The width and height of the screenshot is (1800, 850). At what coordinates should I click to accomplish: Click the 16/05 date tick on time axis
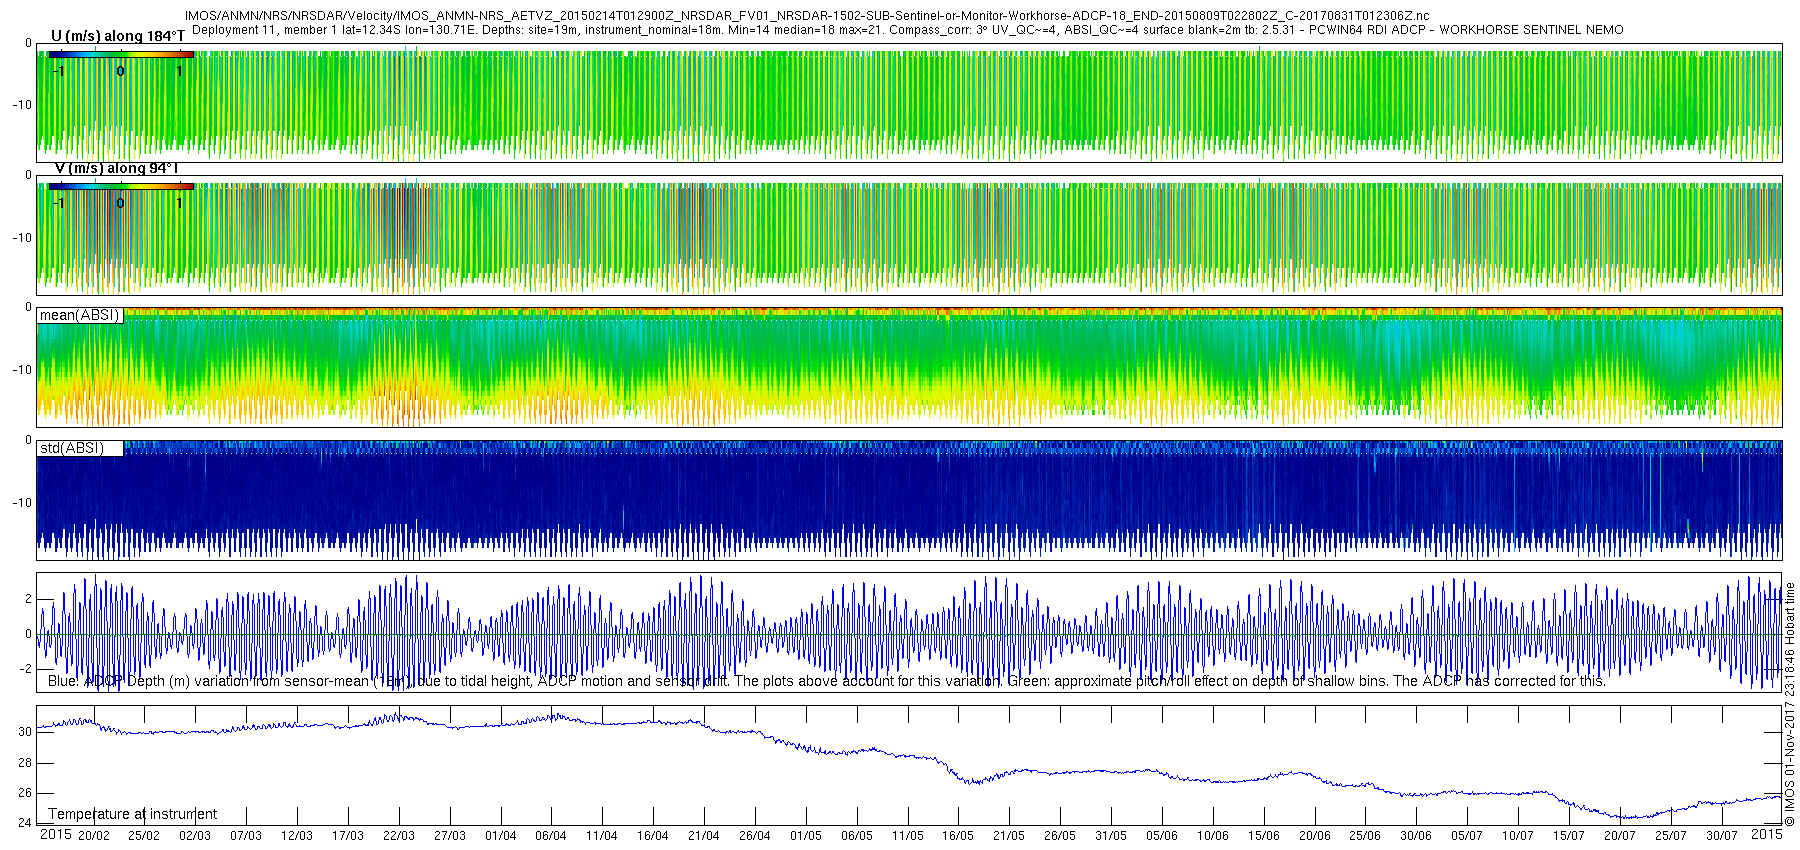[x=957, y=836]
